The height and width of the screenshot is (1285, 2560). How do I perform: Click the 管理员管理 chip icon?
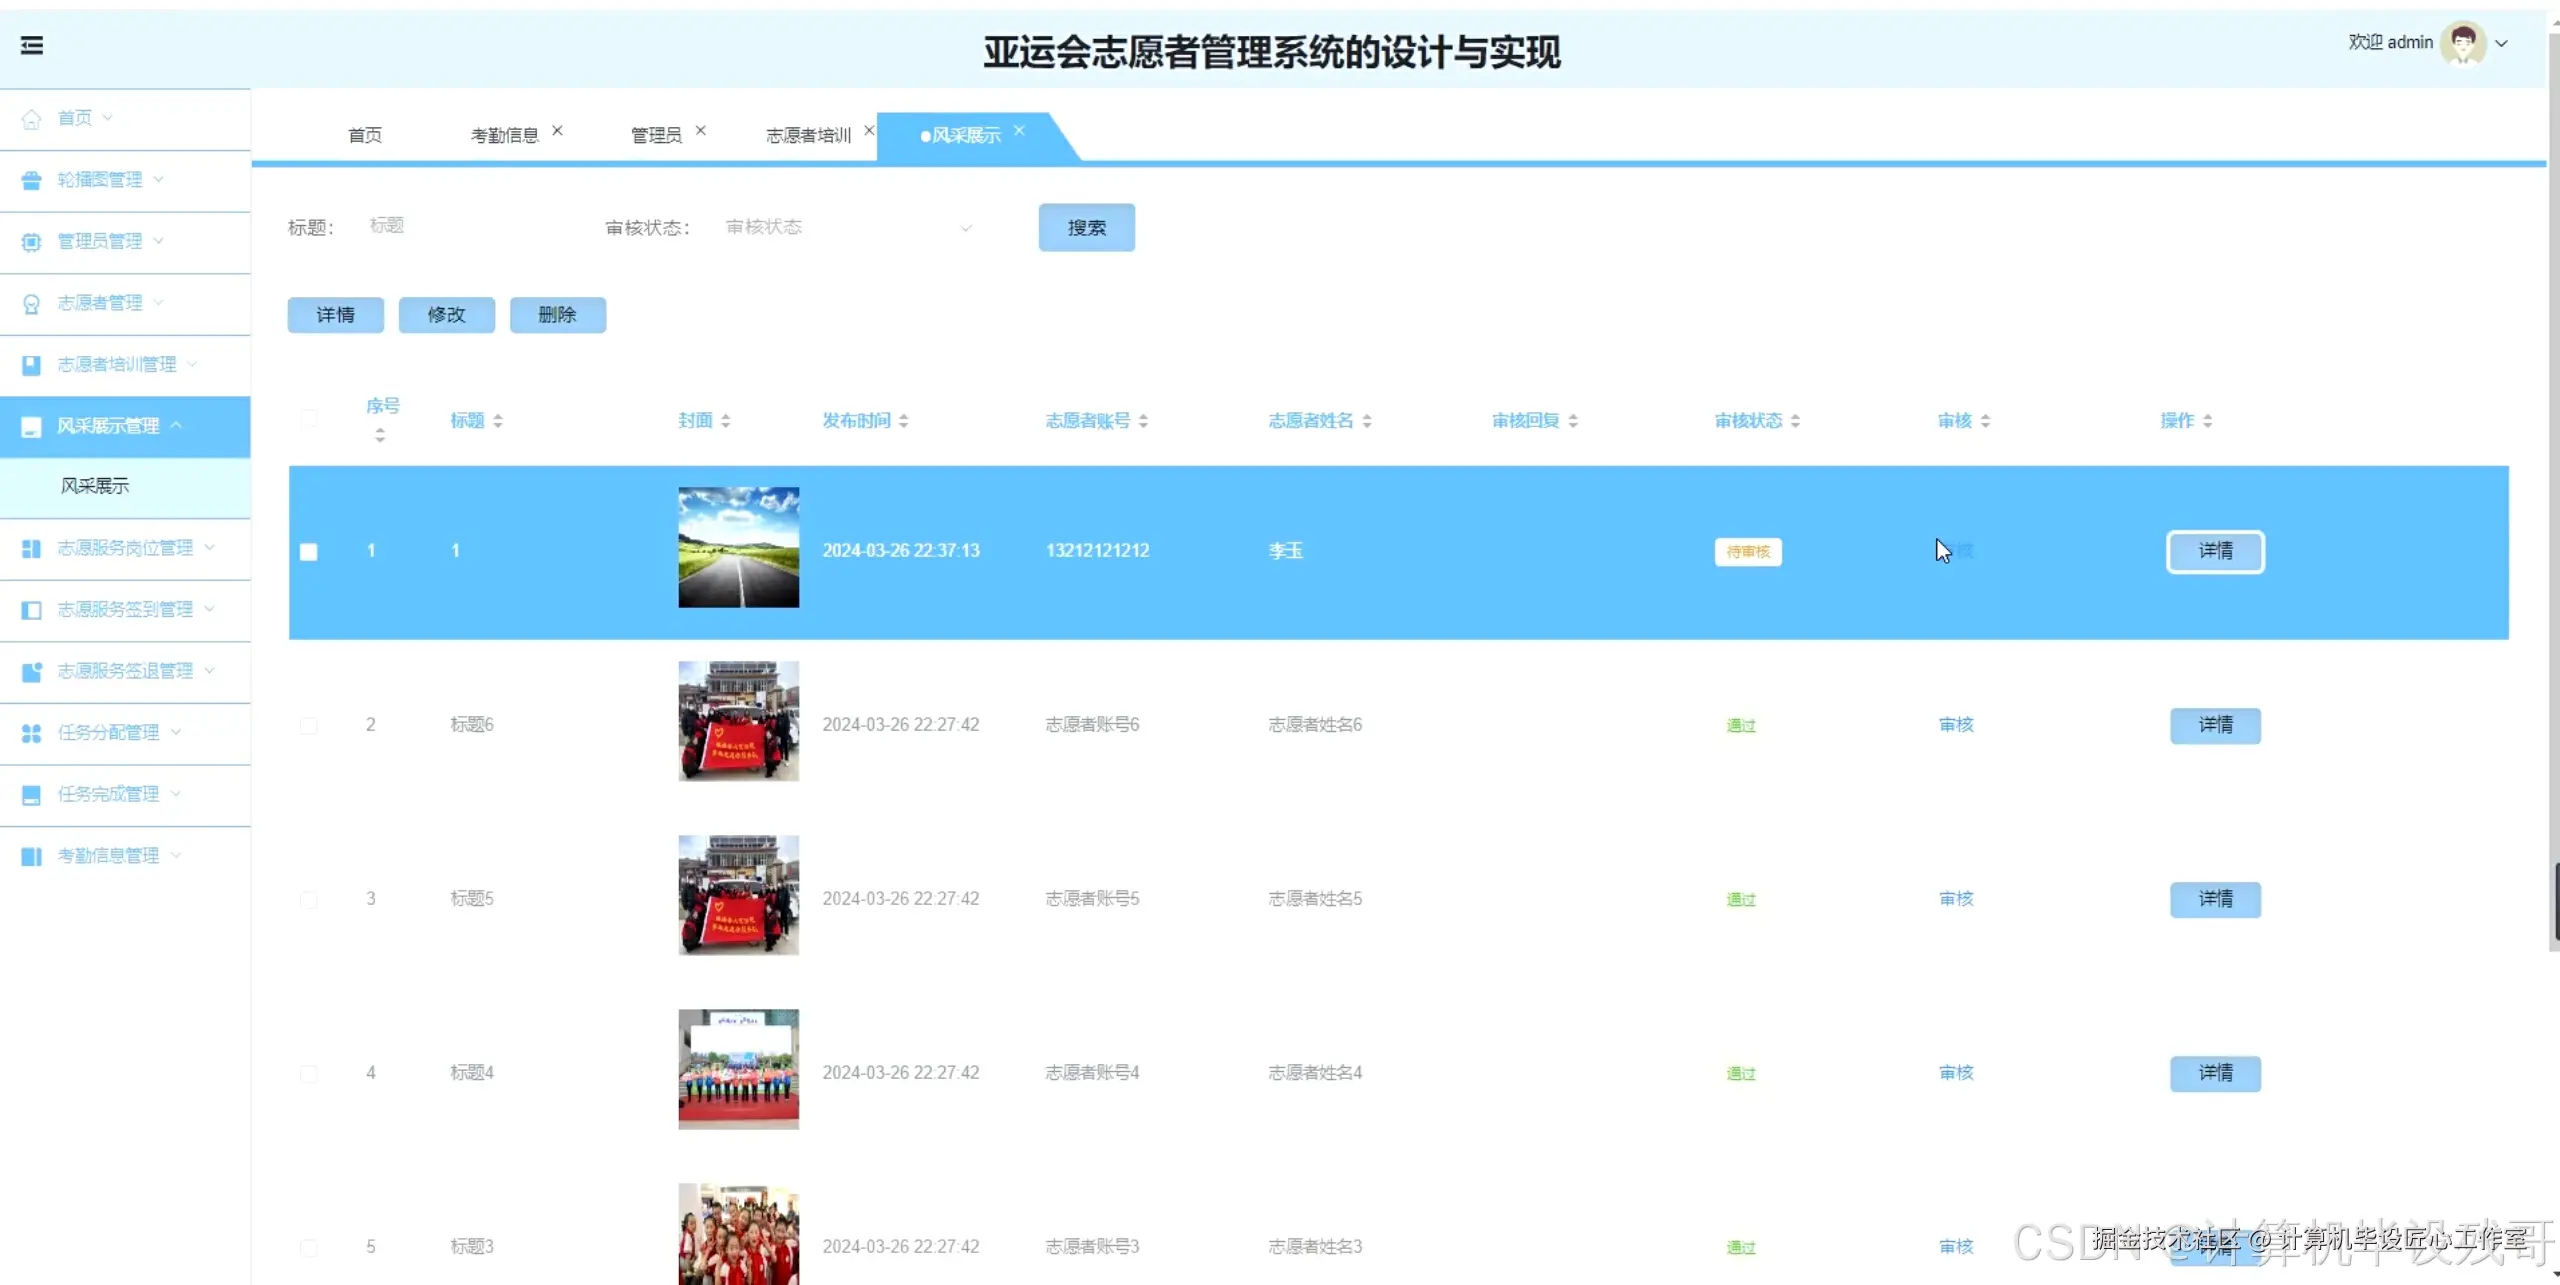pos(32,242)
